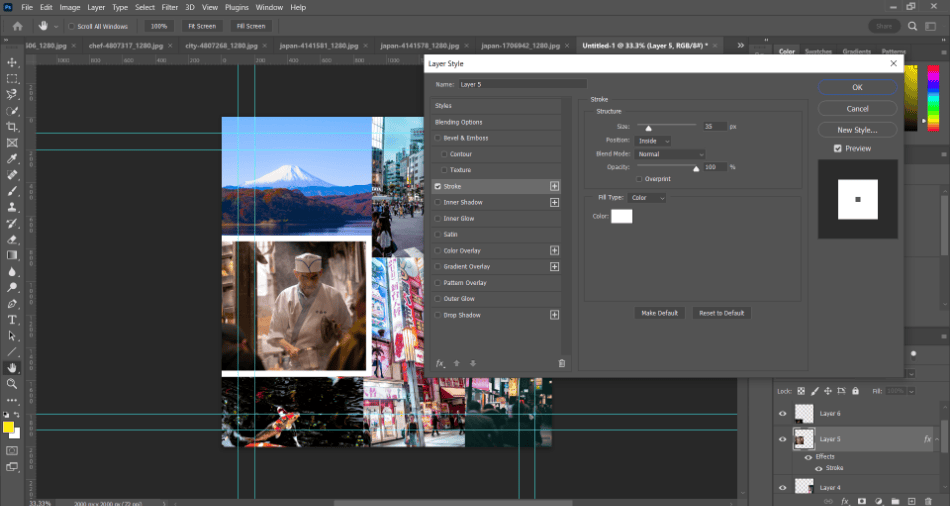Screen dimensions: 950x506
Task: Click the white stroke Color swatch
Action: (622, 216)
